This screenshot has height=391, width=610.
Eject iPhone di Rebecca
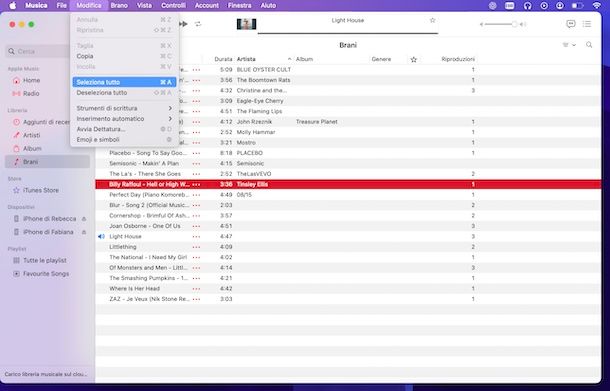pyautogui.click(x=84, y=219)
